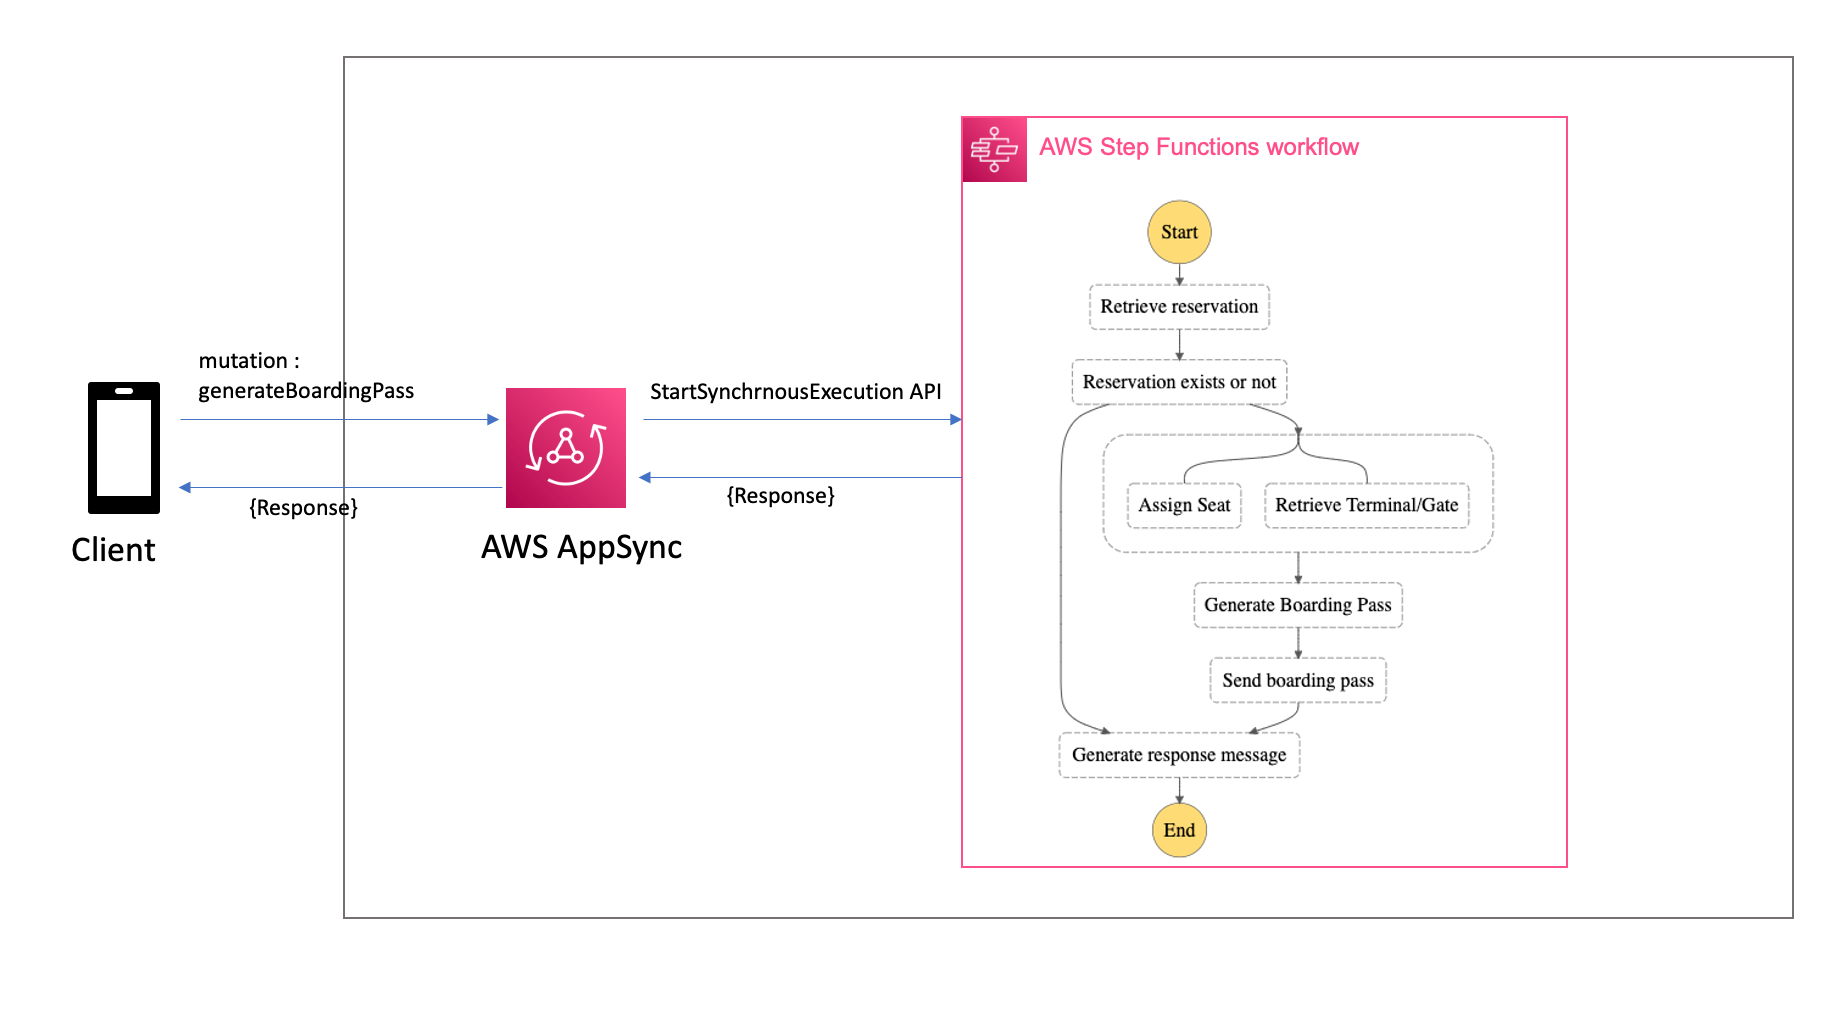Click the Retrieve reservation step box
1830x1016 pixels.
1179,307
